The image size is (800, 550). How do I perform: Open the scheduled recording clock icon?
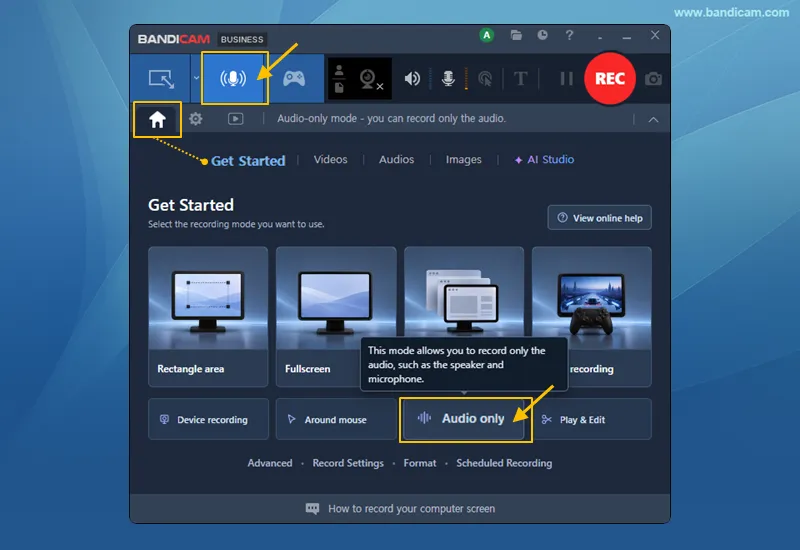click(x=542, y=35)
